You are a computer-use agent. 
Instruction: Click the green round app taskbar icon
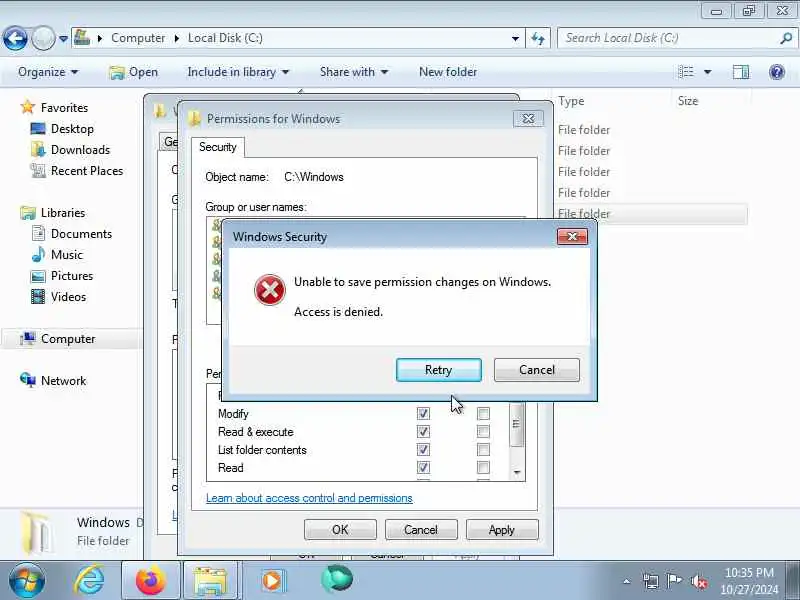(x=337, y=579)
